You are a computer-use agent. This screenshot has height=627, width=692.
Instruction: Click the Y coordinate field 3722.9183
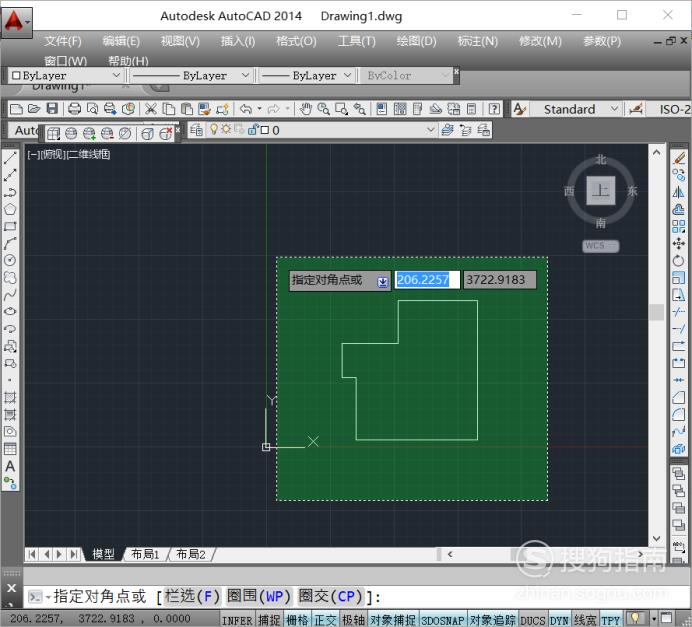click(500, 280)
